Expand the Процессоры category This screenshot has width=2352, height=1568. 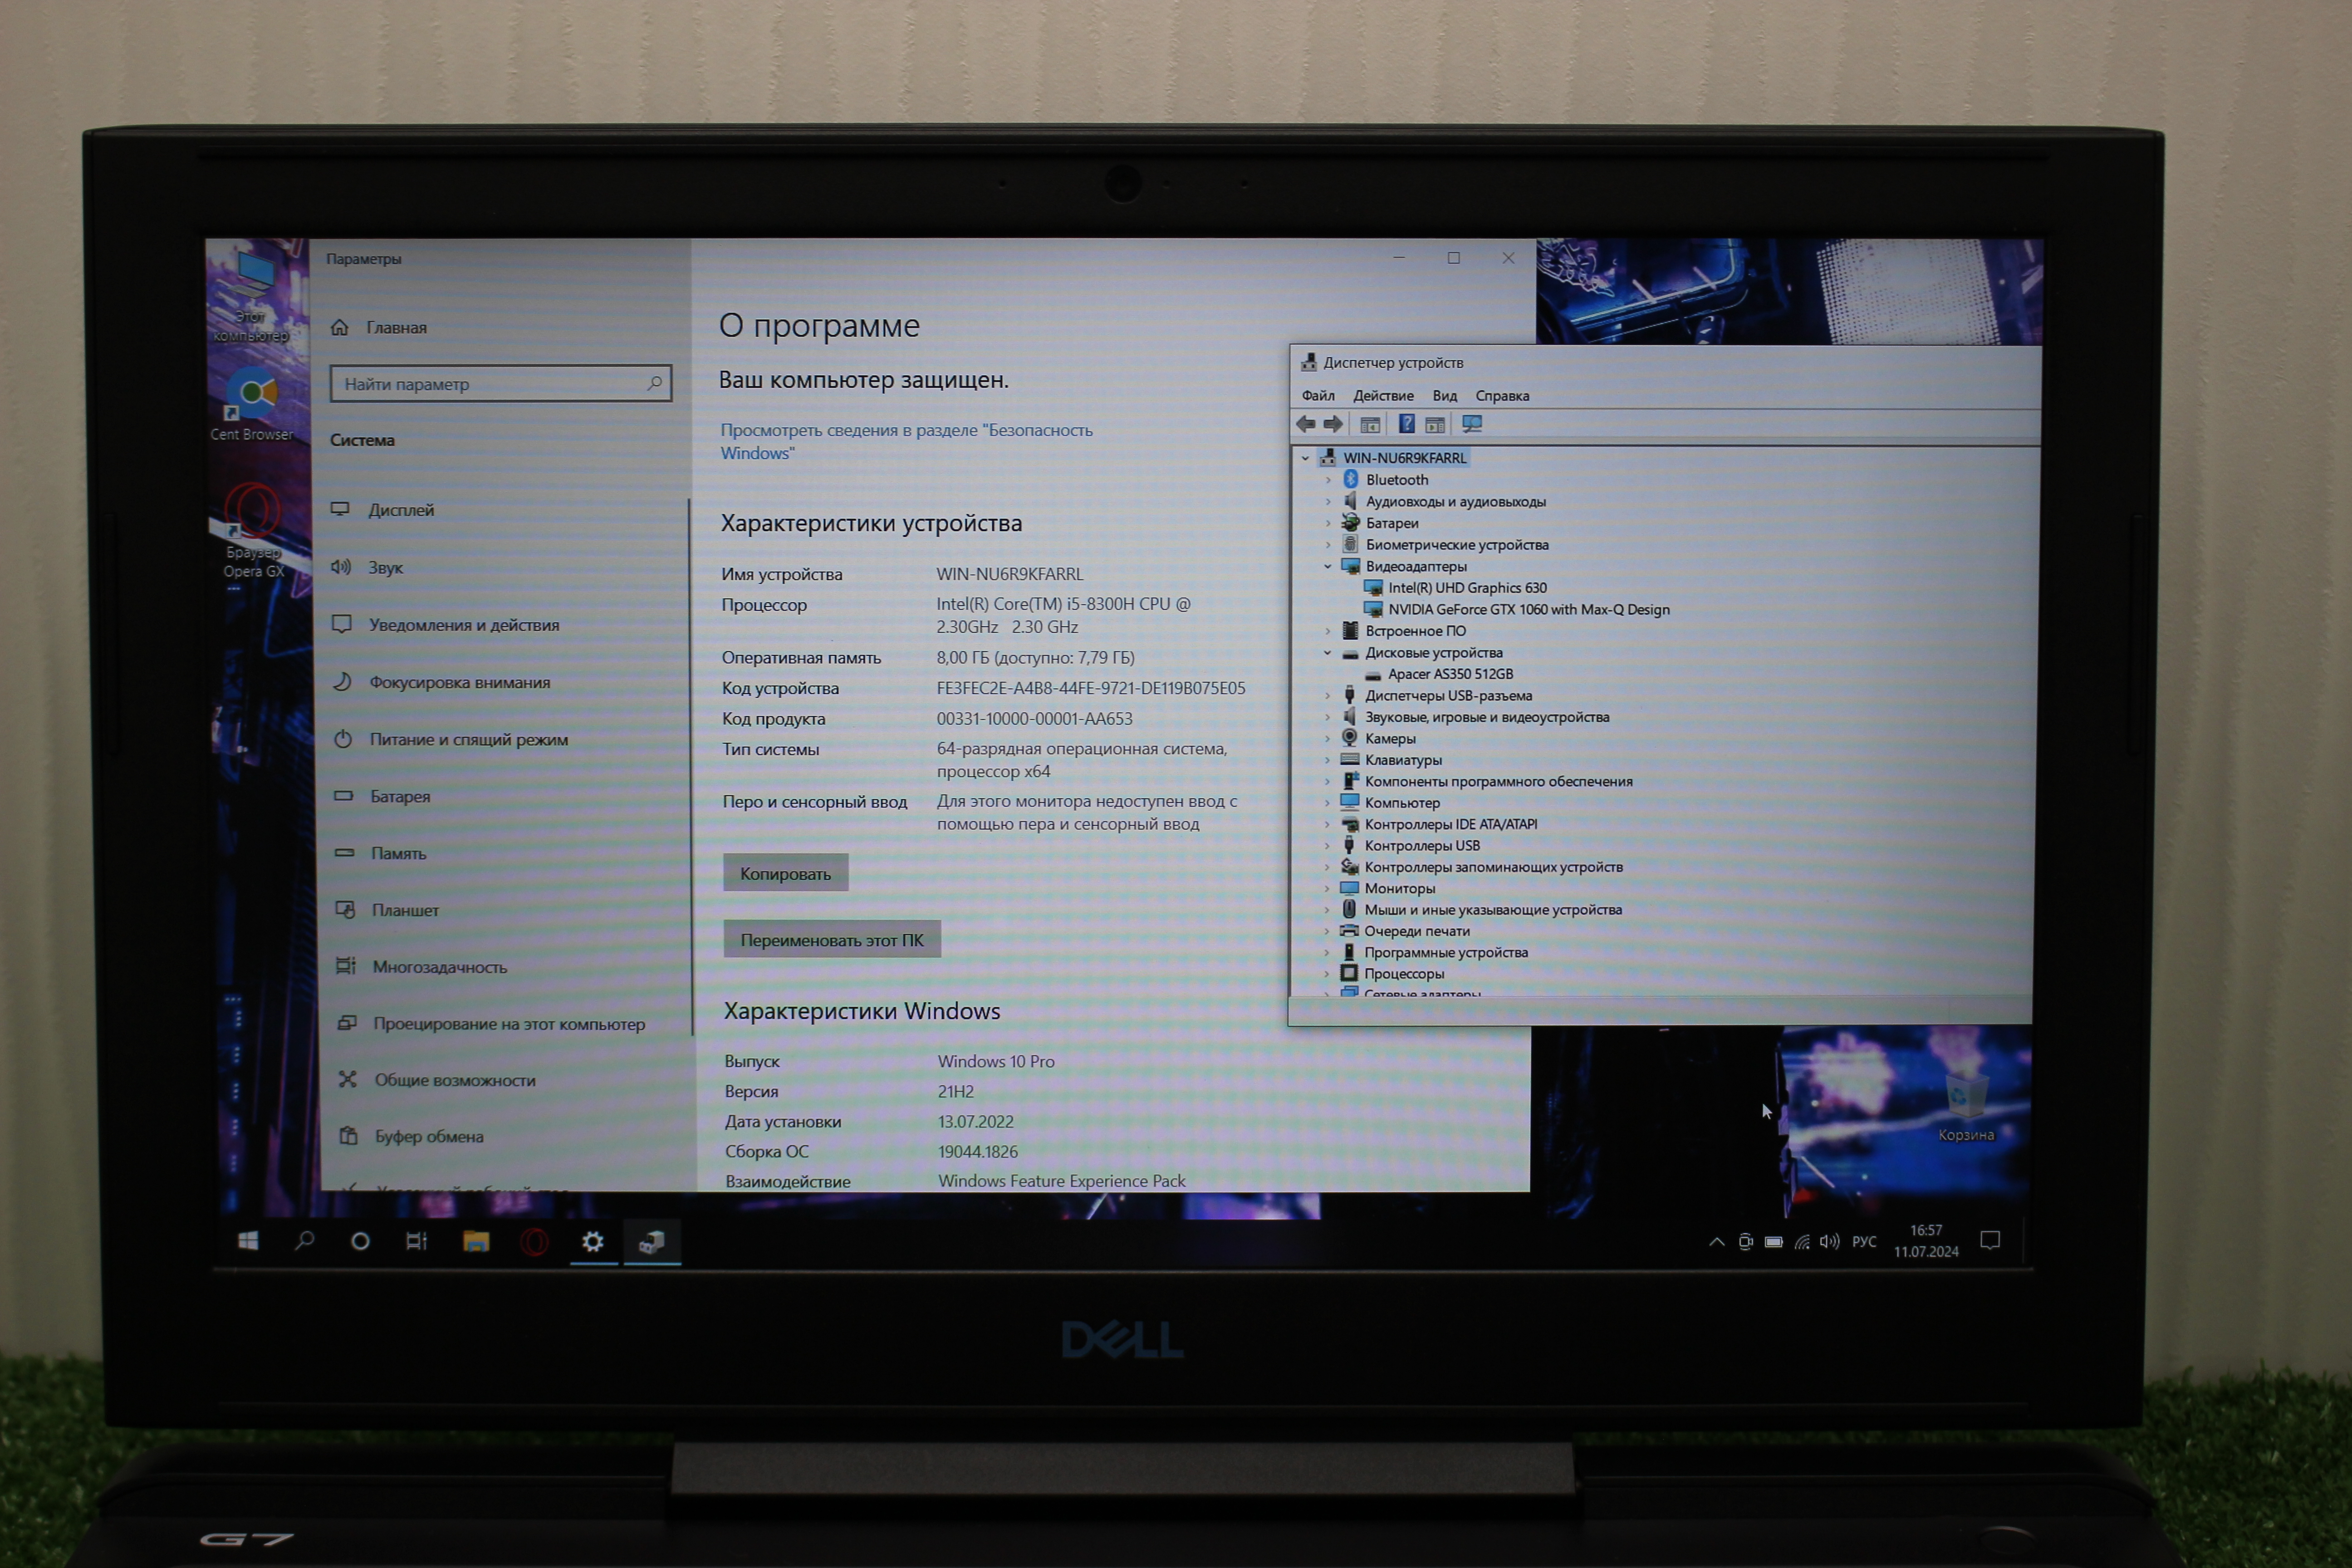pyautogui.click(x=1328, y=974)
